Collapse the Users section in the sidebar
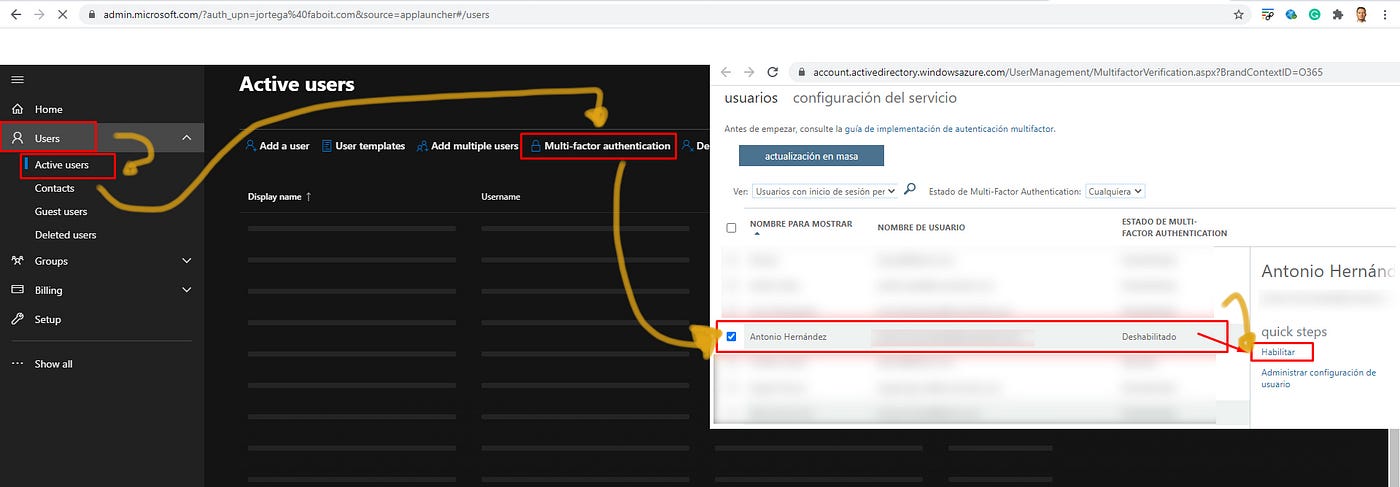The width and height of the screenshot is (1400, 487). pos(187,138)
